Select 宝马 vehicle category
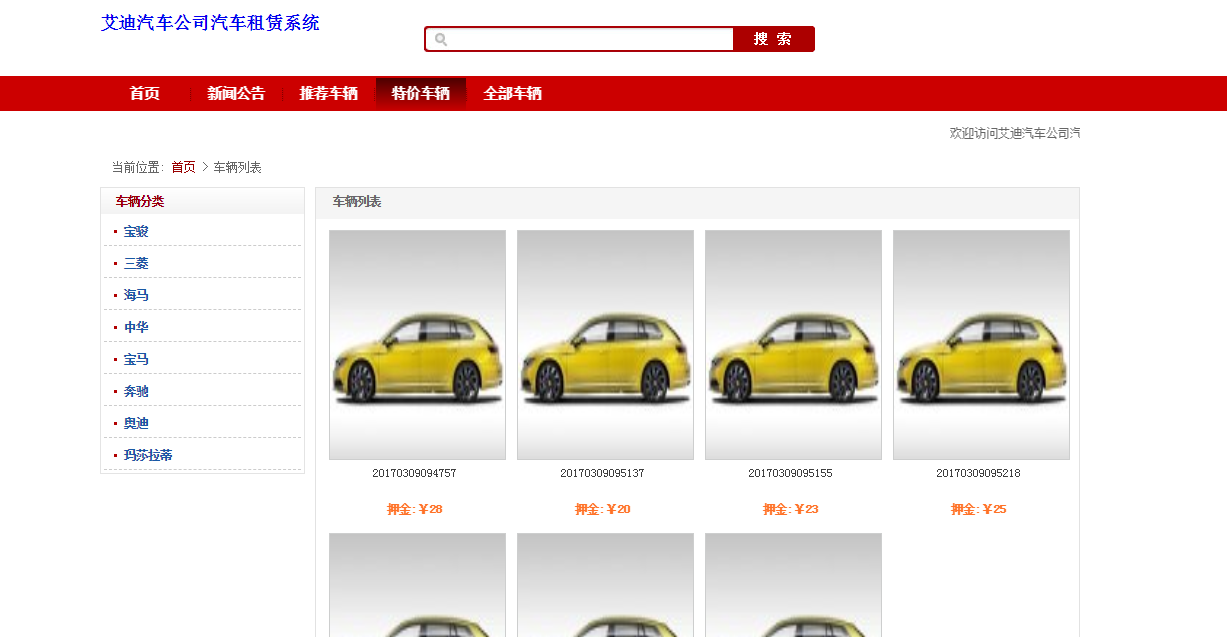This screenshot has height=637, width=1227. (x=136, y=359)
